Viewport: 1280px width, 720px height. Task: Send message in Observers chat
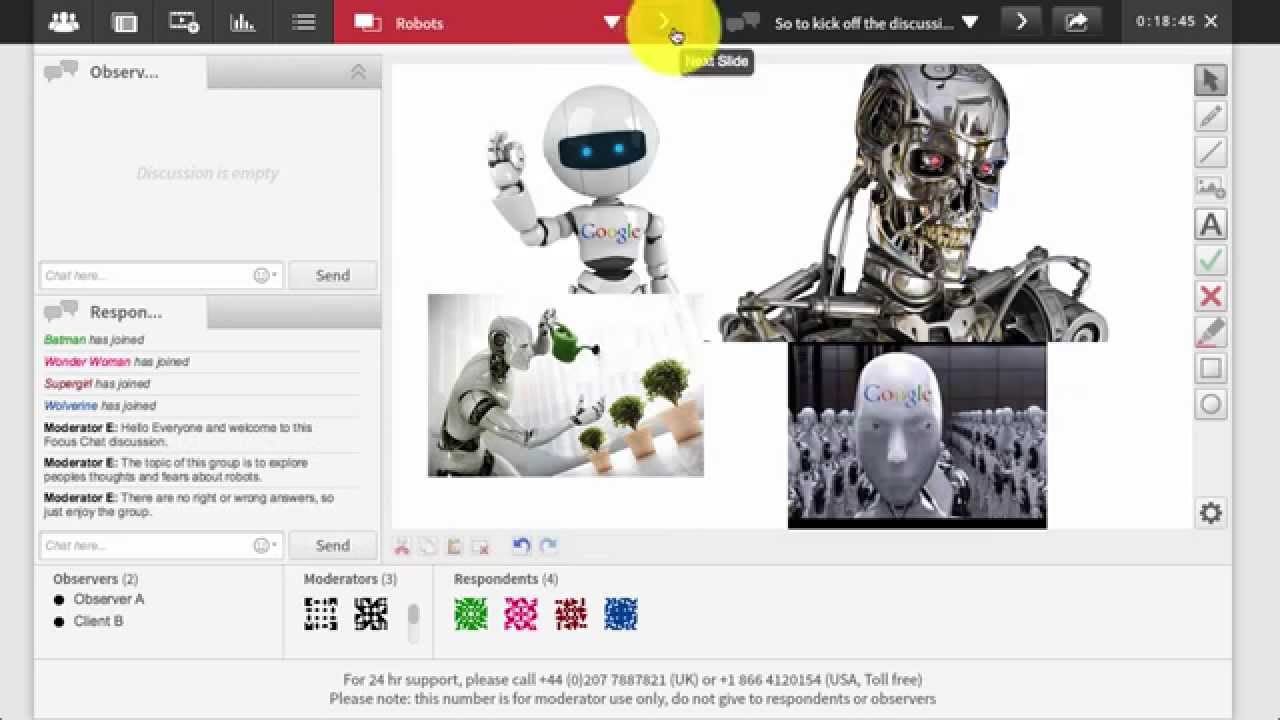tap(333, 276)
